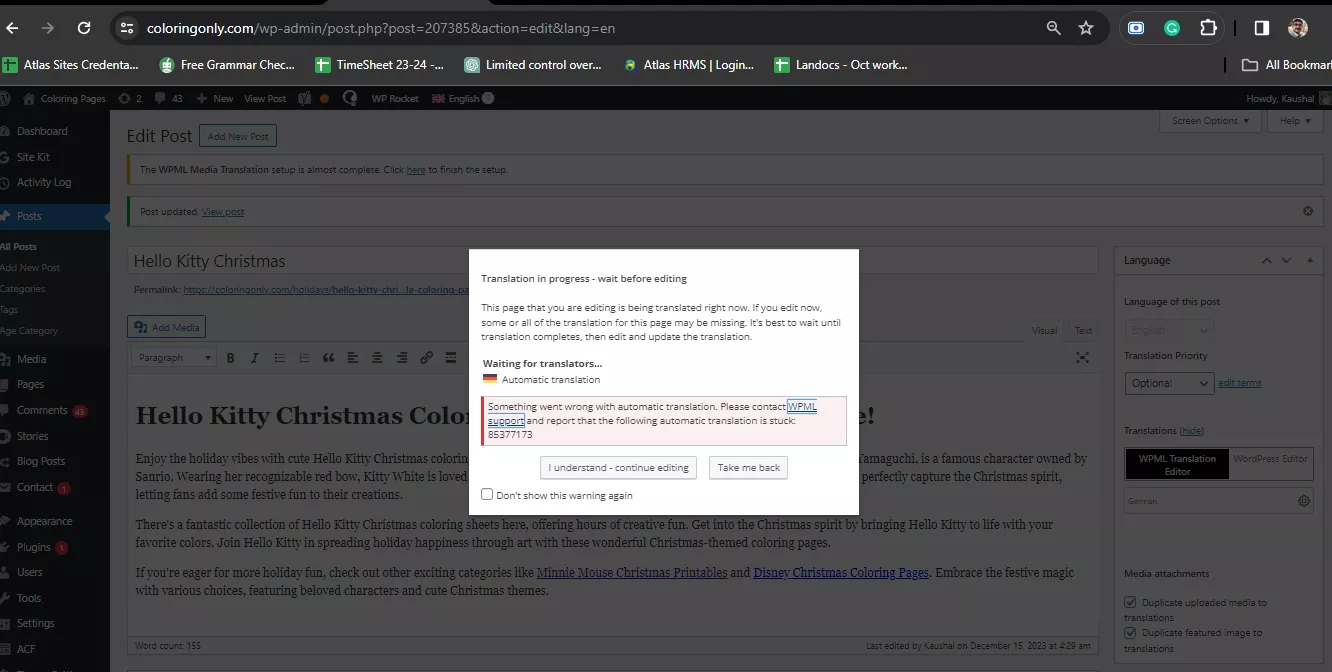Click I understand - continue editing
The height and width of the screenshot is (672, 1332).
(x=619, y=468)
